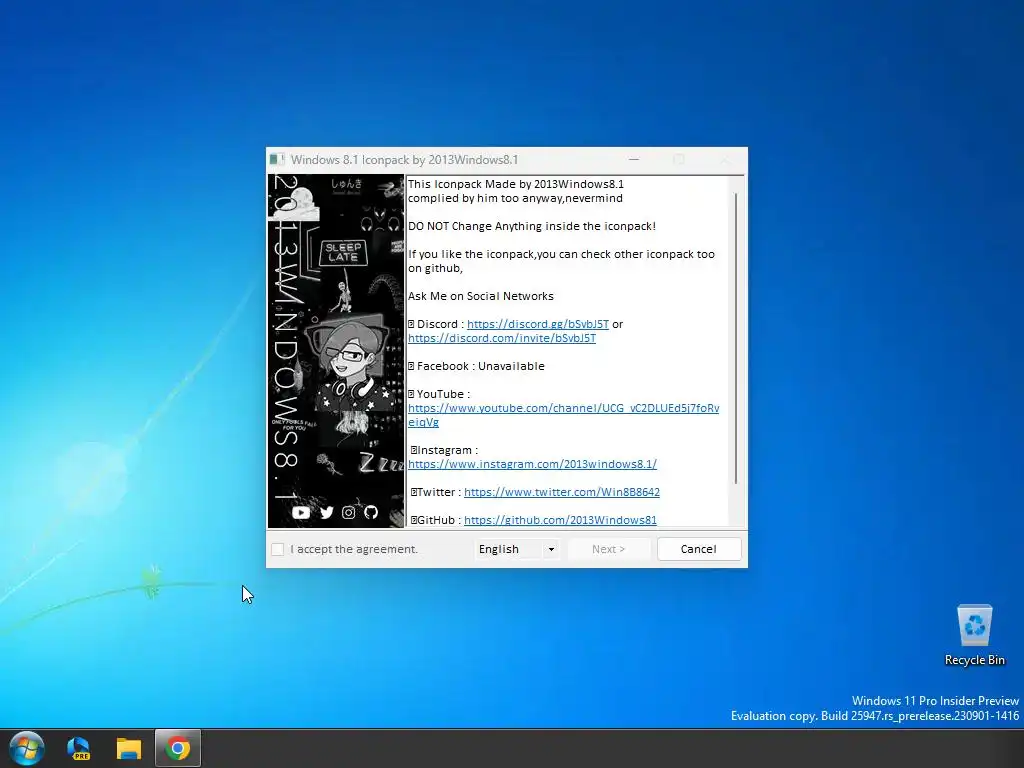Screen dimensions: 1024x768
Task: Open the discord.gg/bSvbJ5T link
Action: pyautogui.click(x=537, y=324)
